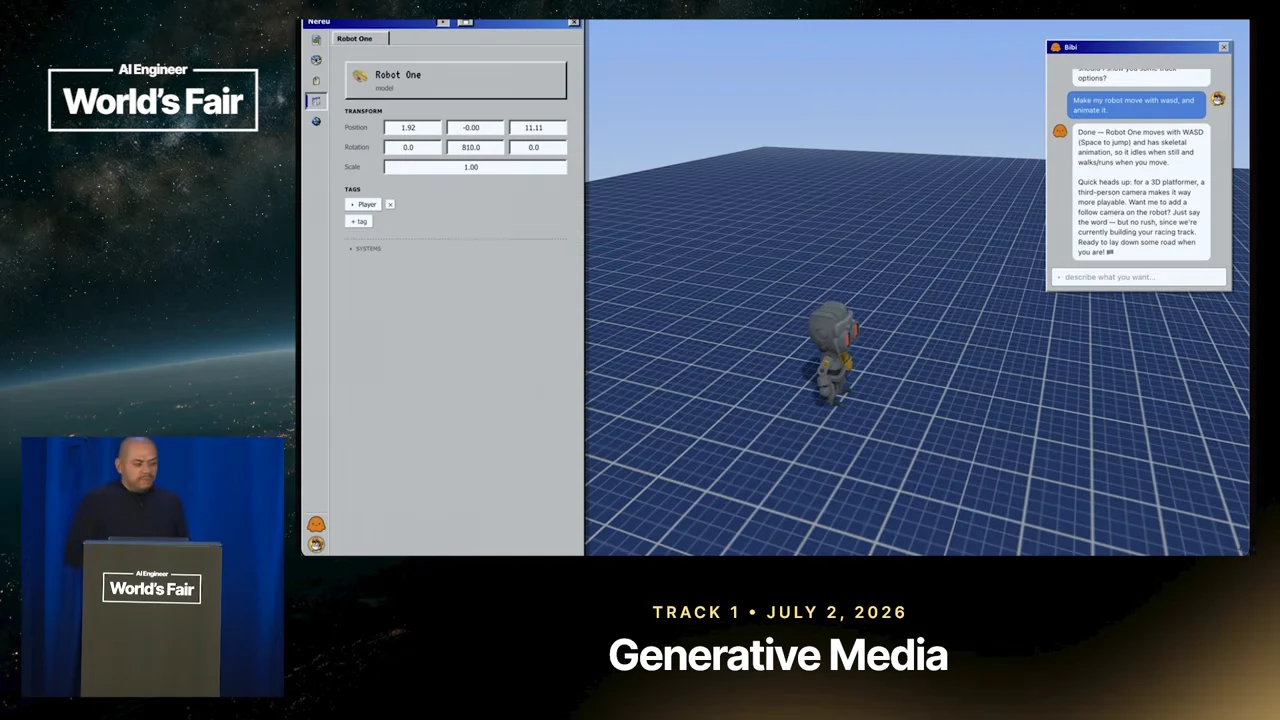Select the clipboard sidebar icon
The width and height of the screenshot is (1280, 720).
click(x=316, y=81)
